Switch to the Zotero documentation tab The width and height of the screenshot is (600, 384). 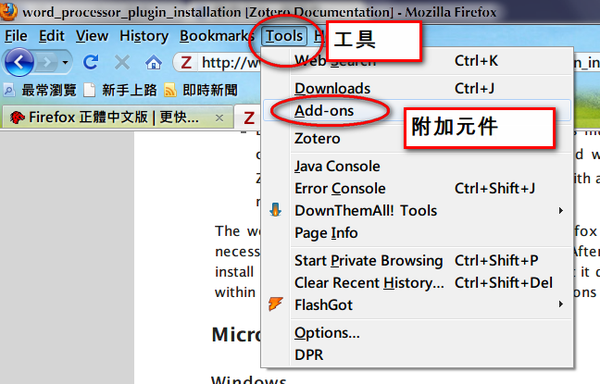249,118
